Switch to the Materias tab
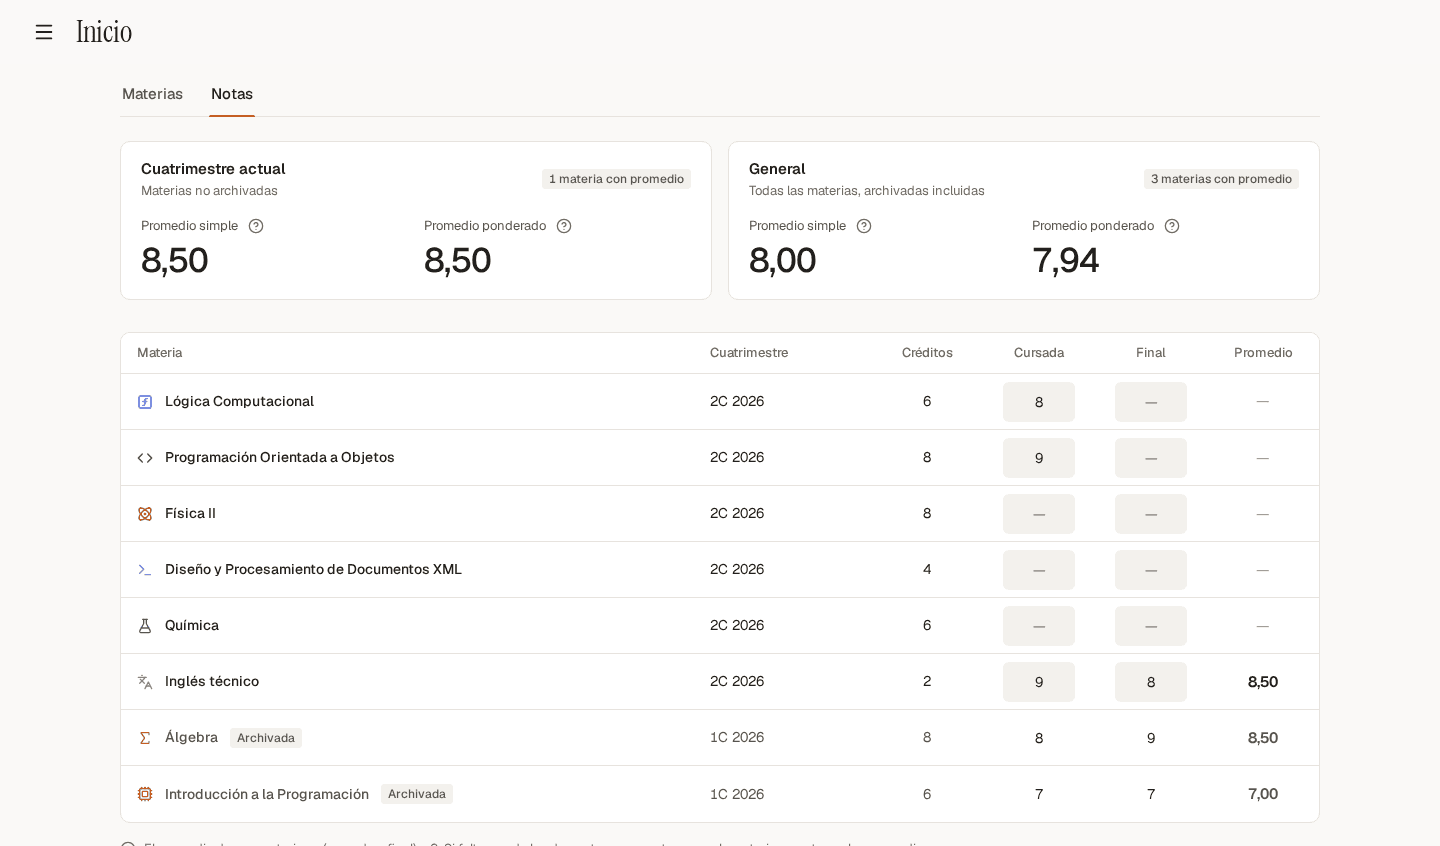The image size is (1440, 846). 152,94
